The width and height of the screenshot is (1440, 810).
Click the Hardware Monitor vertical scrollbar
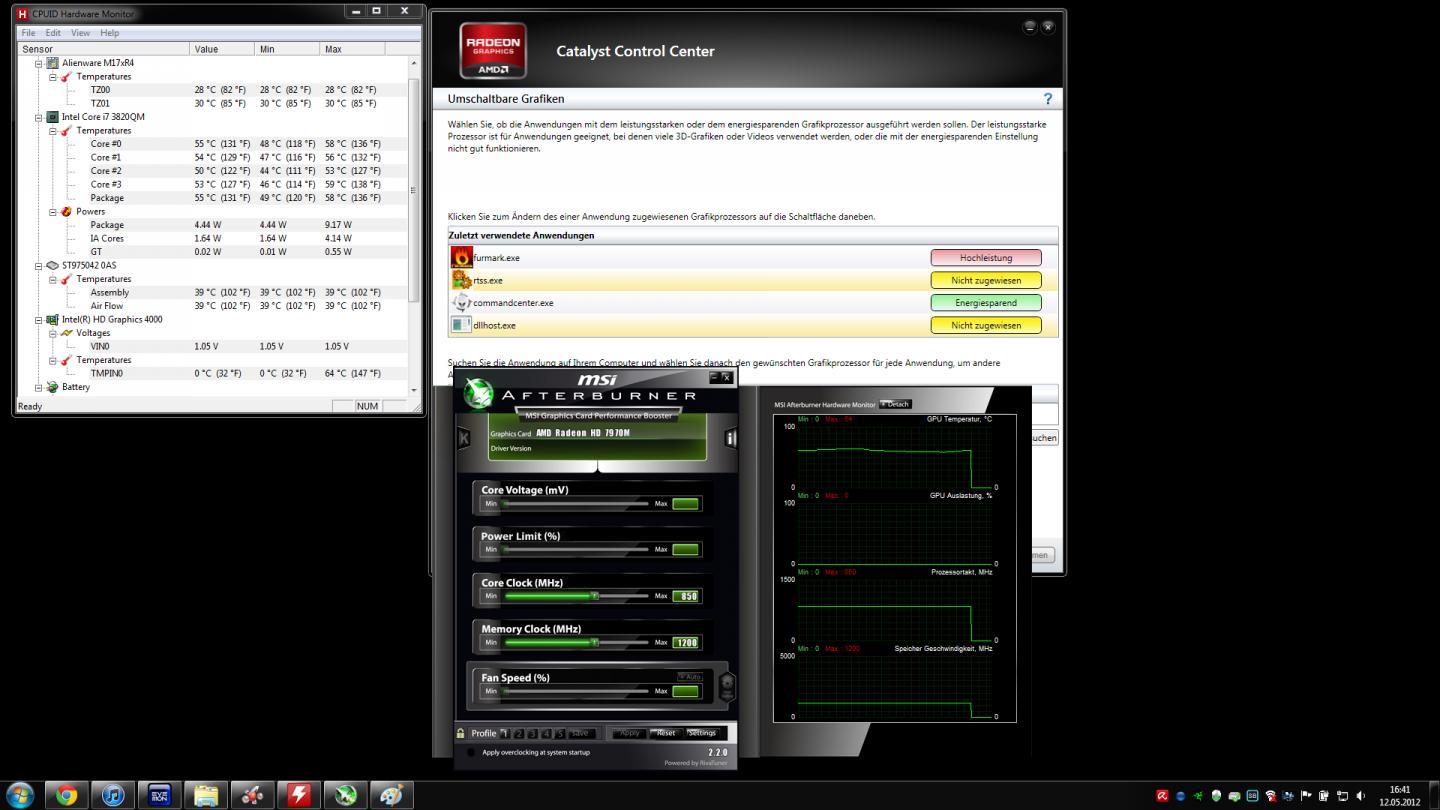[x=414, y=225]
